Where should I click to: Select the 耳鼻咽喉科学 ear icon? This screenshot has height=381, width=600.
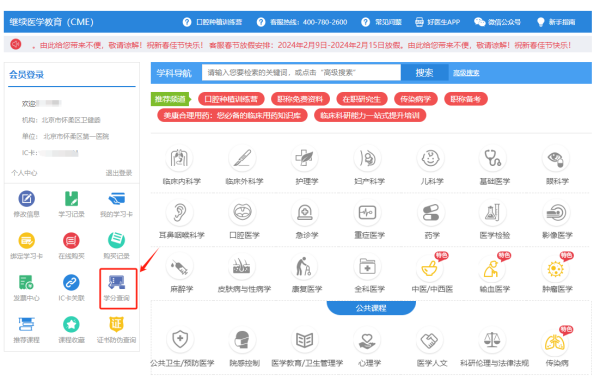point(179,212)
